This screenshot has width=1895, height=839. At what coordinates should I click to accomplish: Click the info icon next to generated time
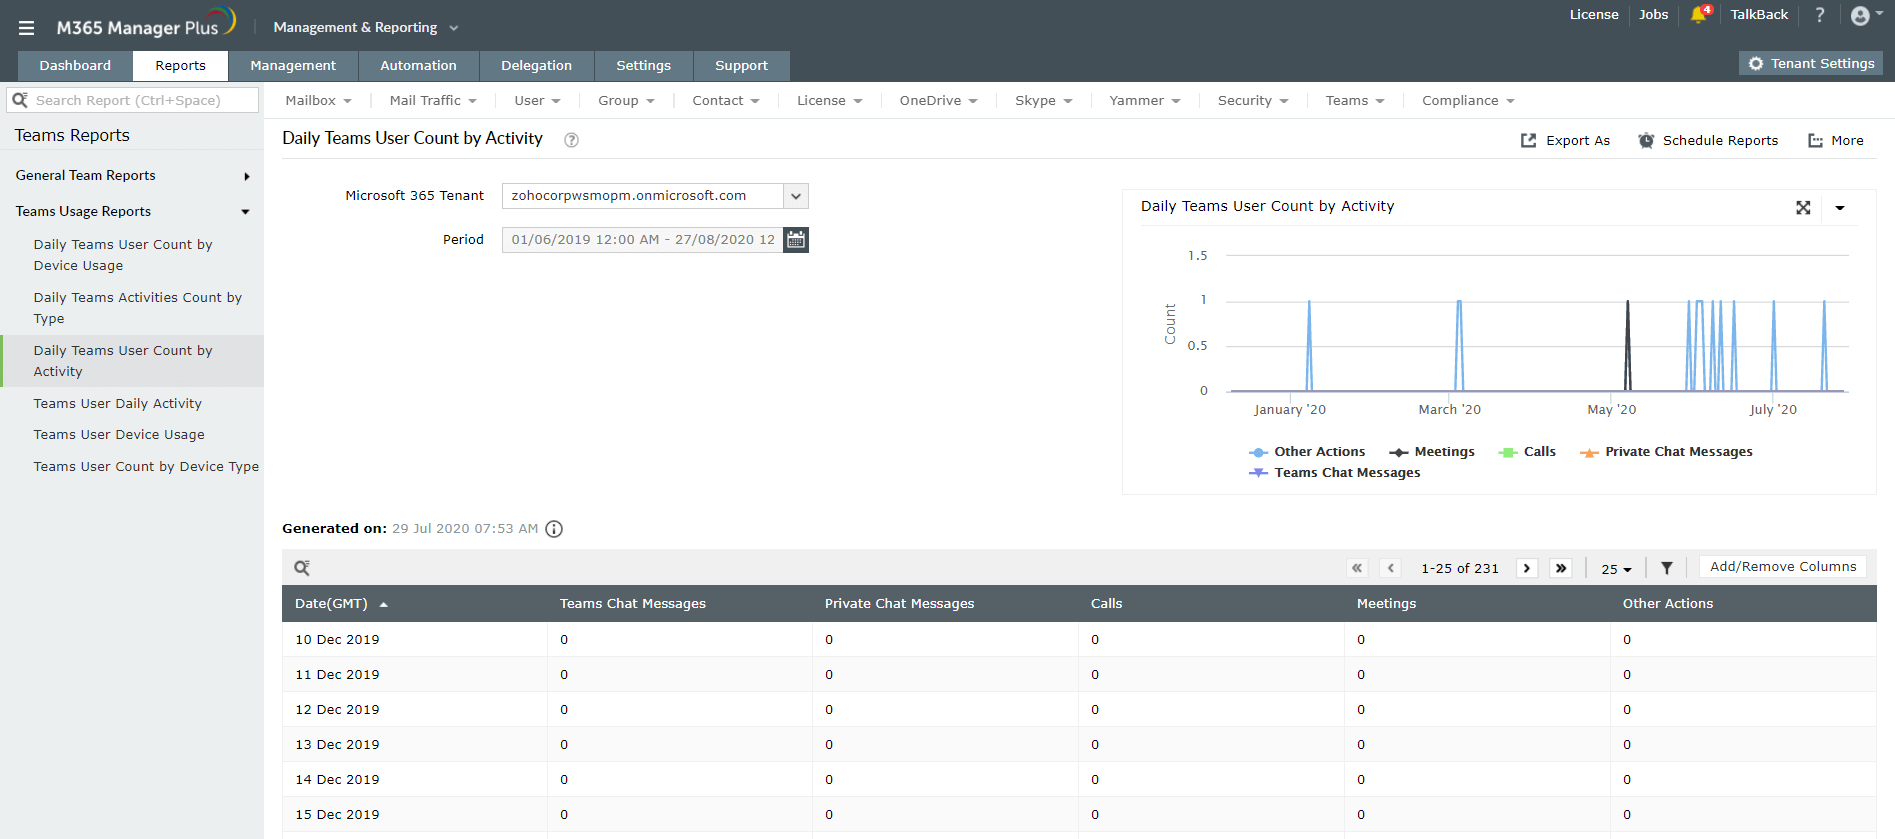click(554, 529)
